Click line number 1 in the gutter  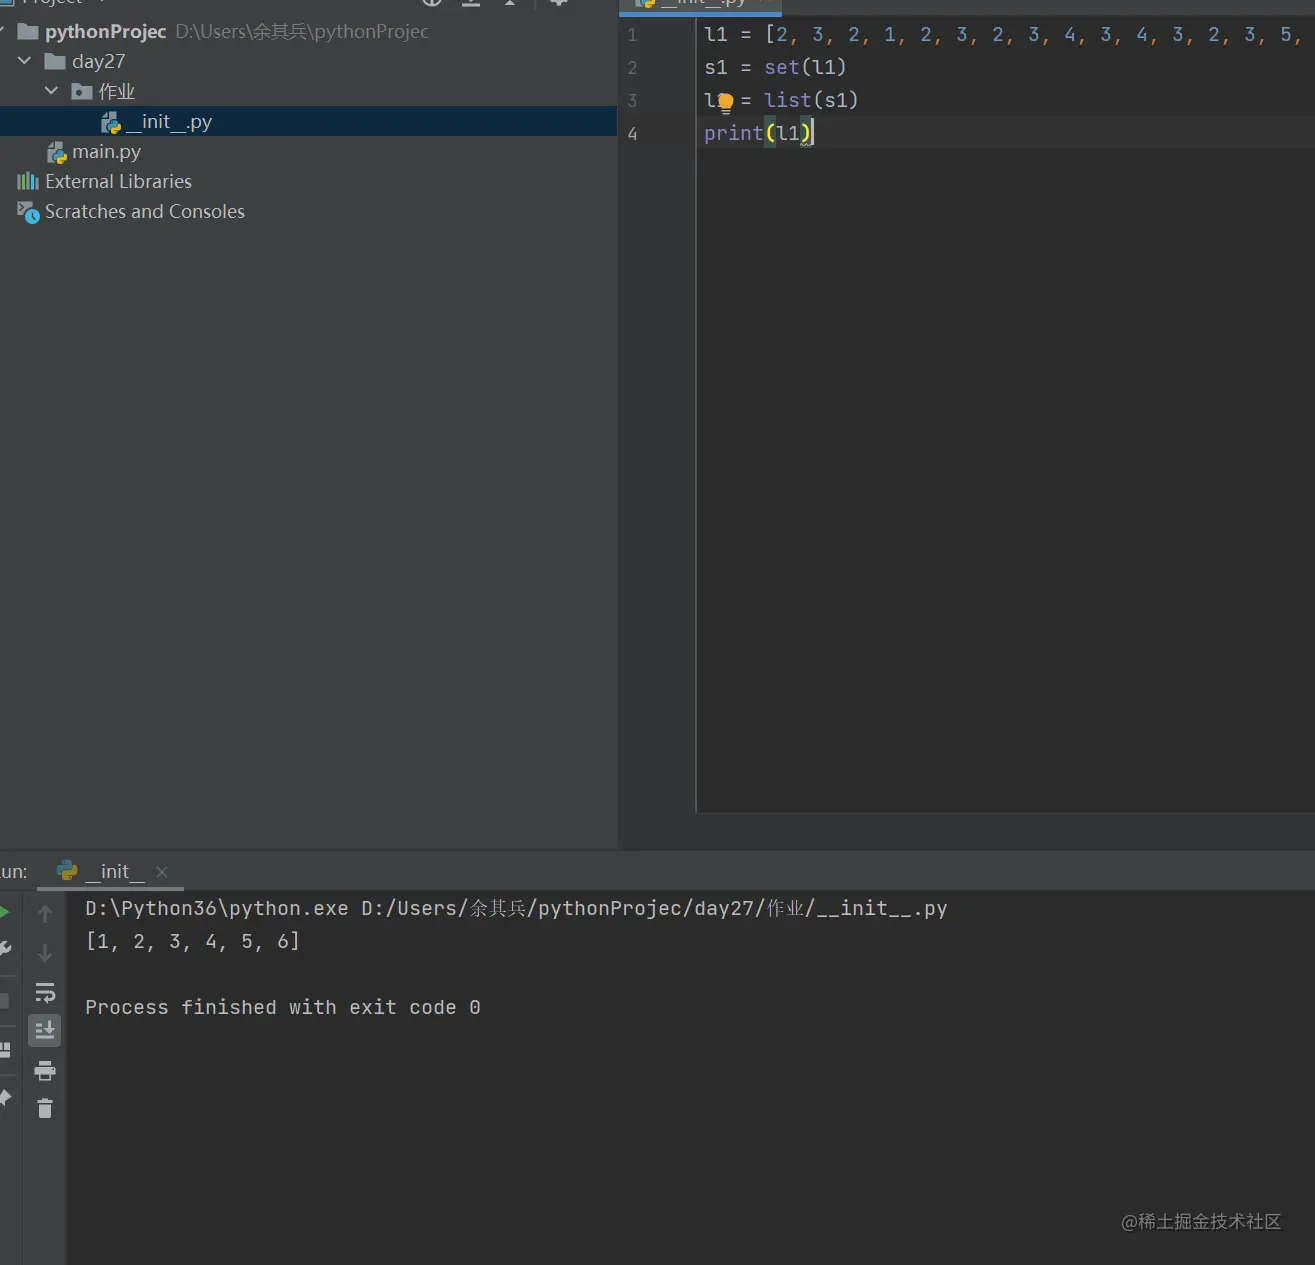pyautogui.click(x=632, y=35)
